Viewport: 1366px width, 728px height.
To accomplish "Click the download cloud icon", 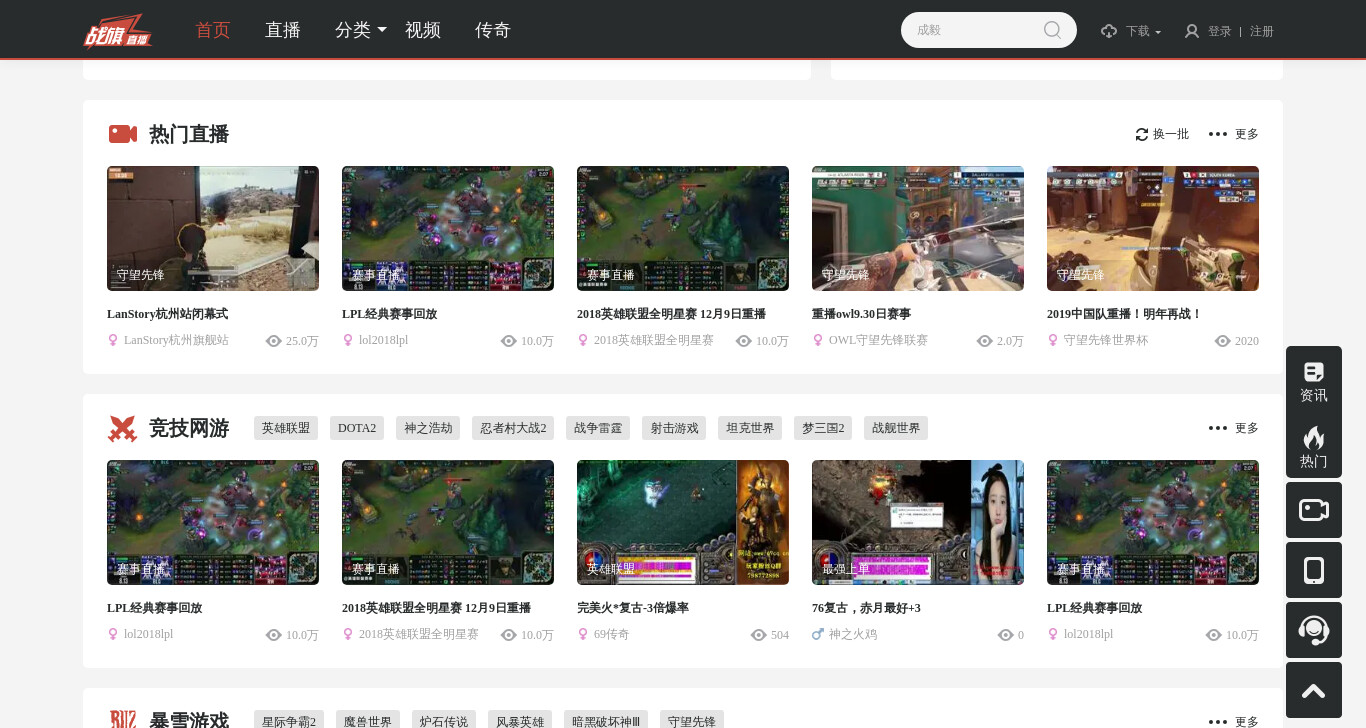I will 1109,31.
